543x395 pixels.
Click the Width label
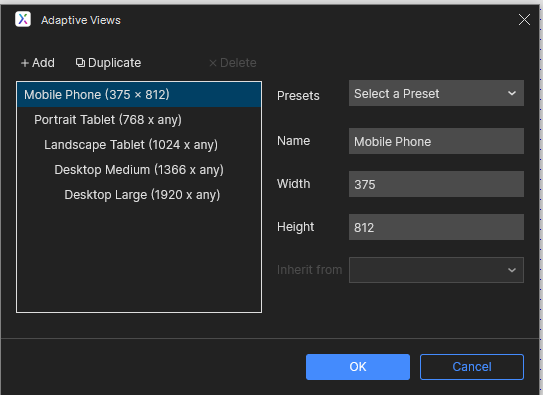click(293, 184)
